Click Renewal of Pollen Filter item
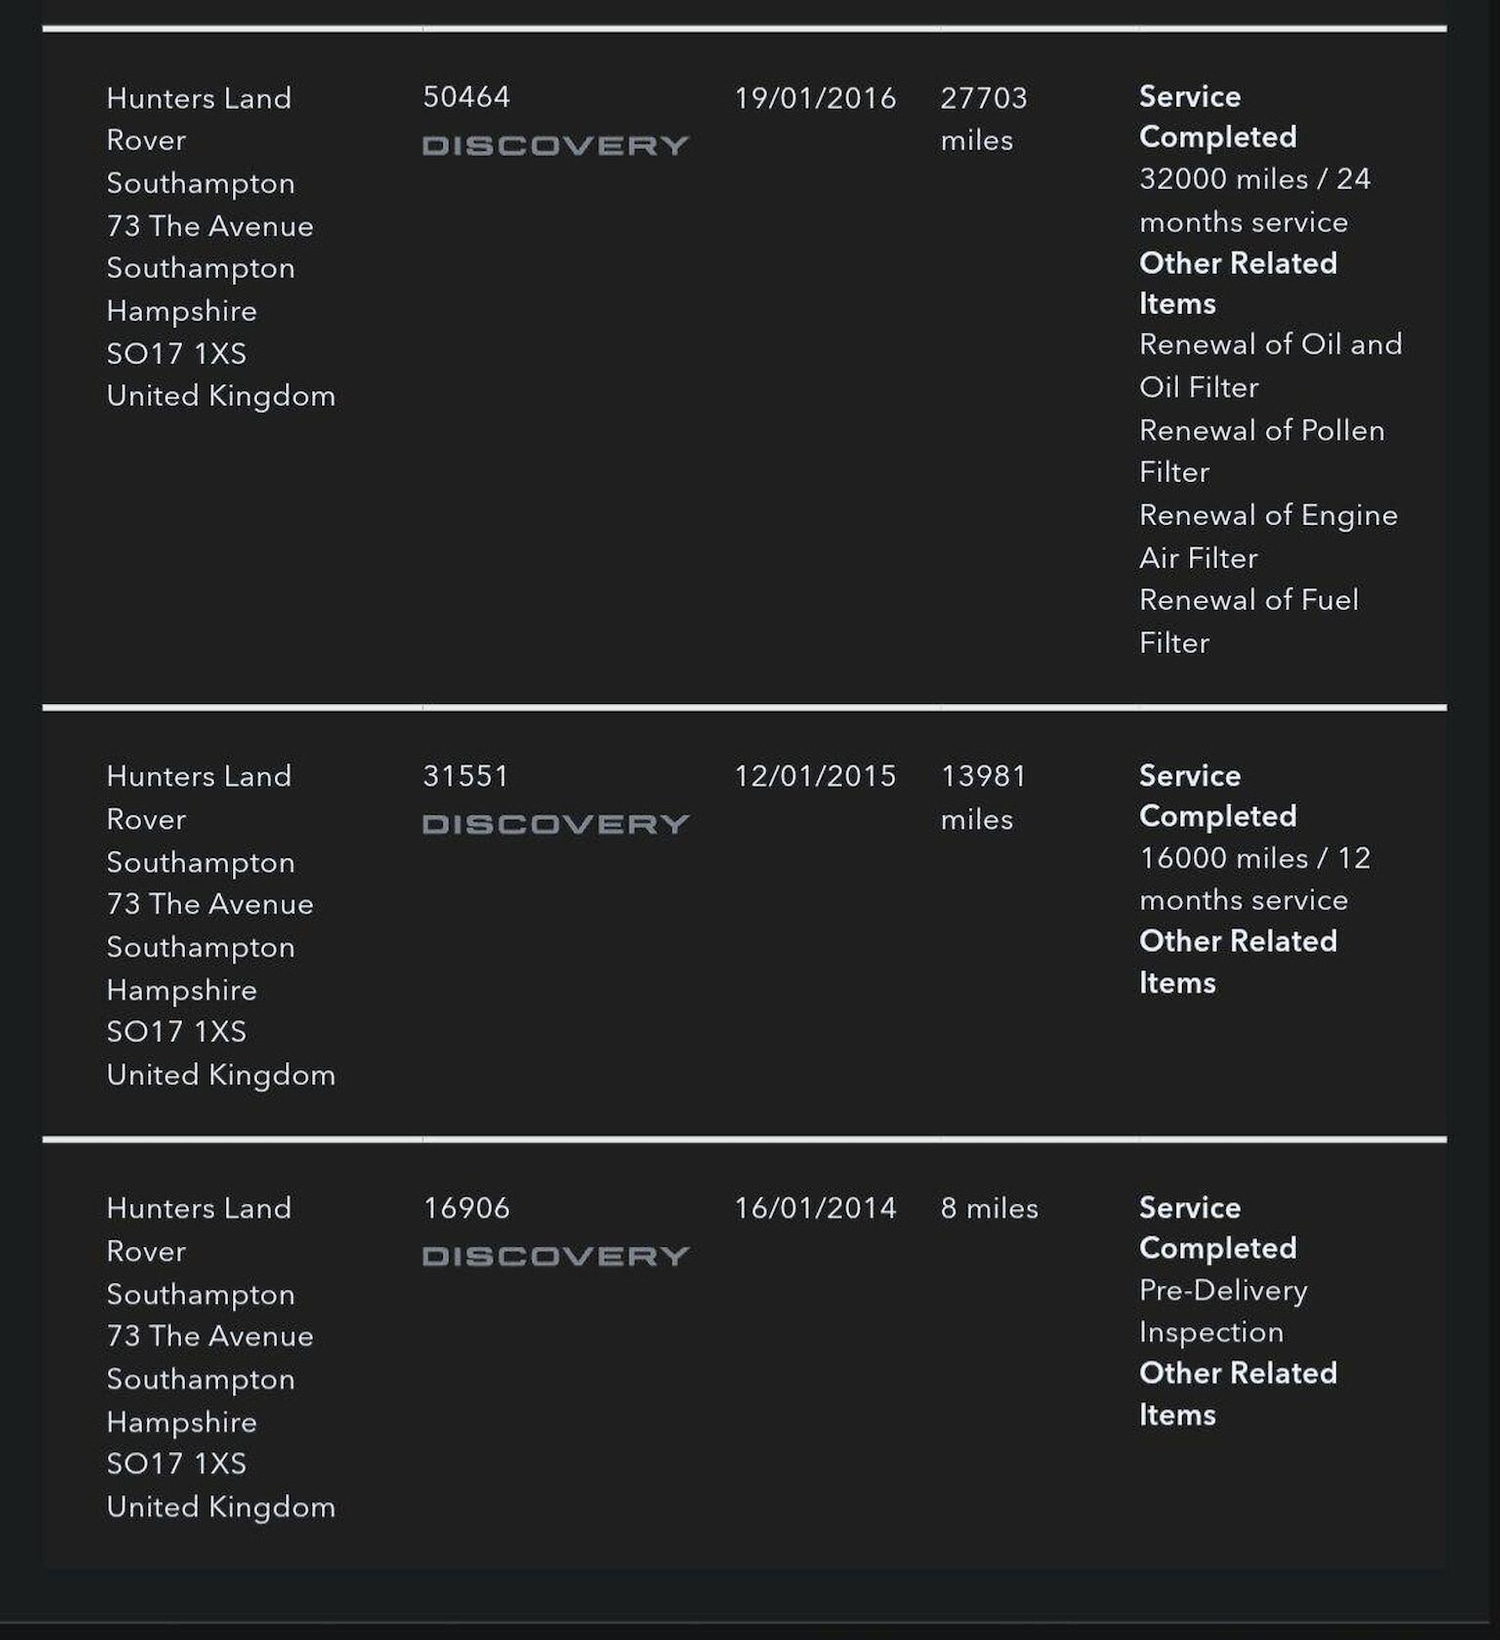Viewport: 1500px width, 1640px height. (1262, 451)
